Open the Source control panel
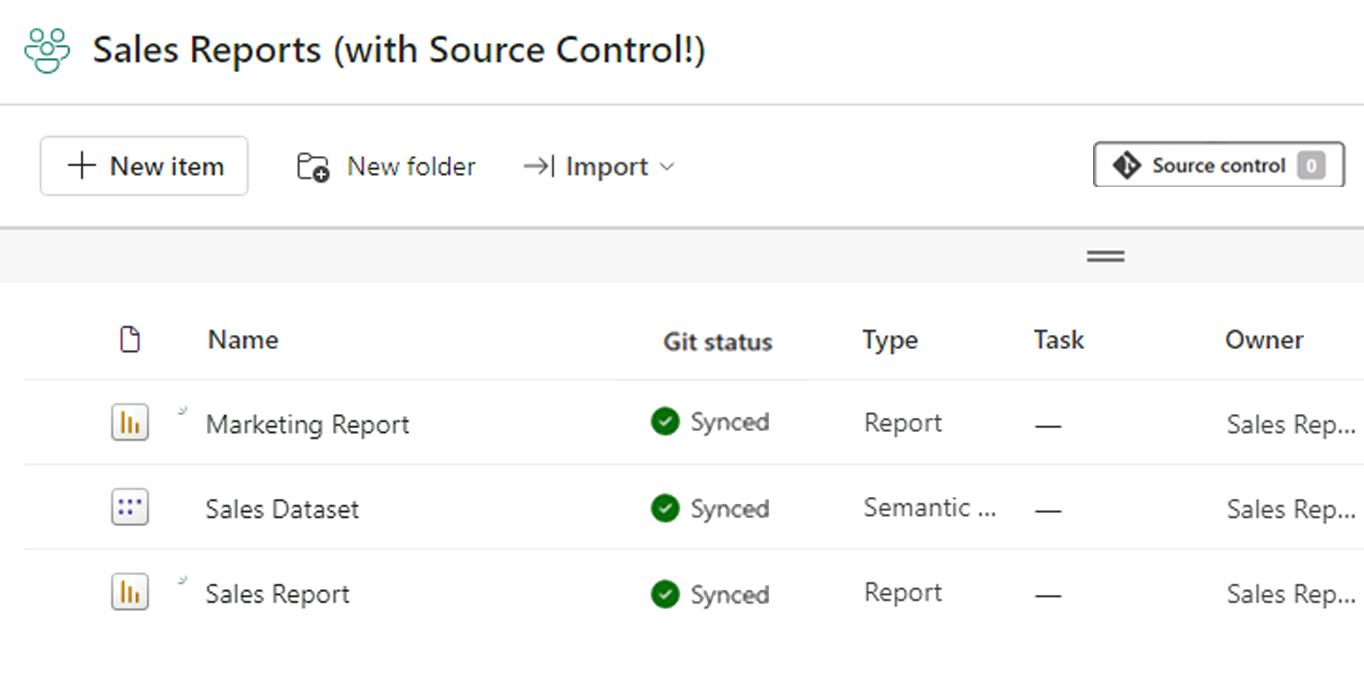 coord(1219,165)
